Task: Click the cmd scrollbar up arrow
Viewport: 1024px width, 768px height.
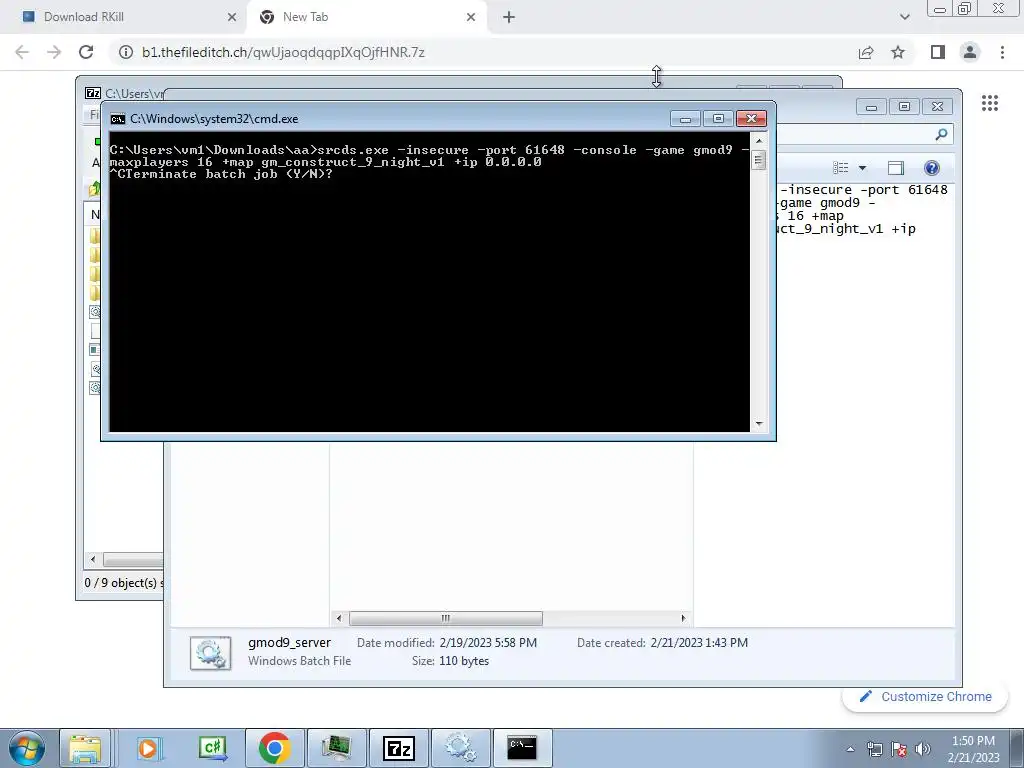Action: [x=759, y=140]
